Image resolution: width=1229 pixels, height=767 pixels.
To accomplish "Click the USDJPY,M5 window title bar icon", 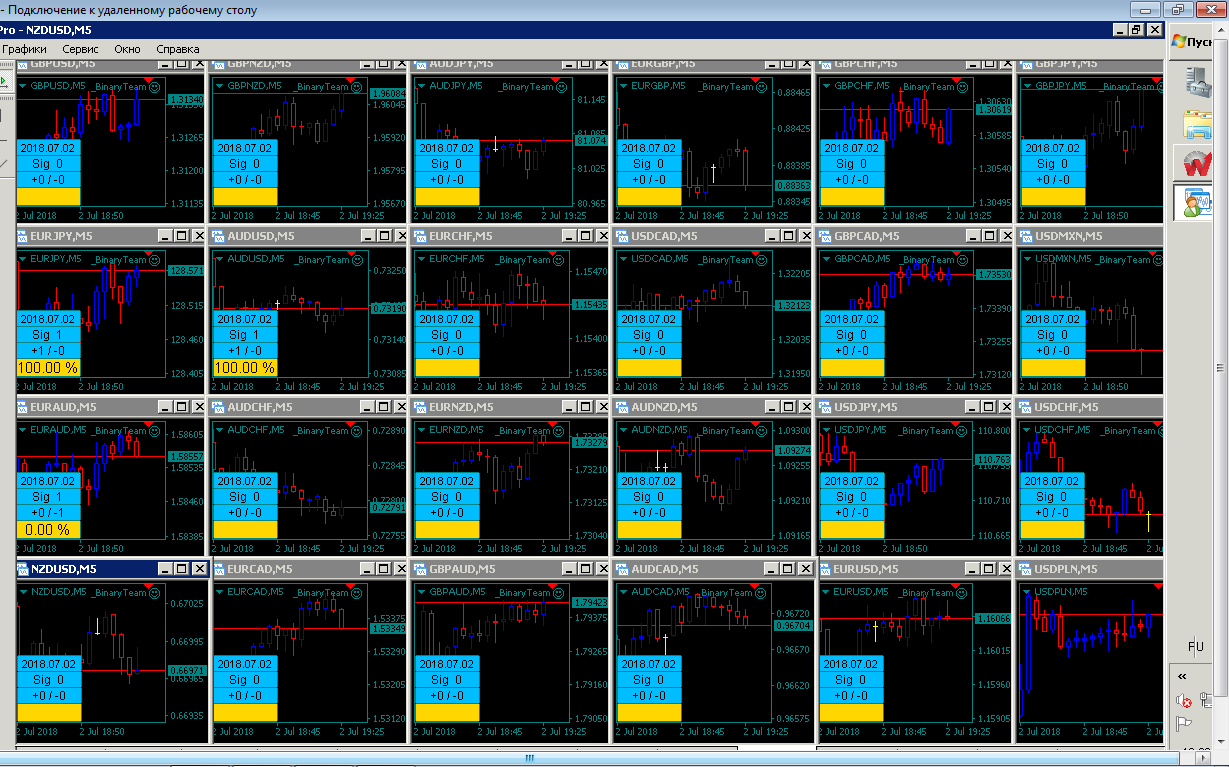I will tap(825, 407).
